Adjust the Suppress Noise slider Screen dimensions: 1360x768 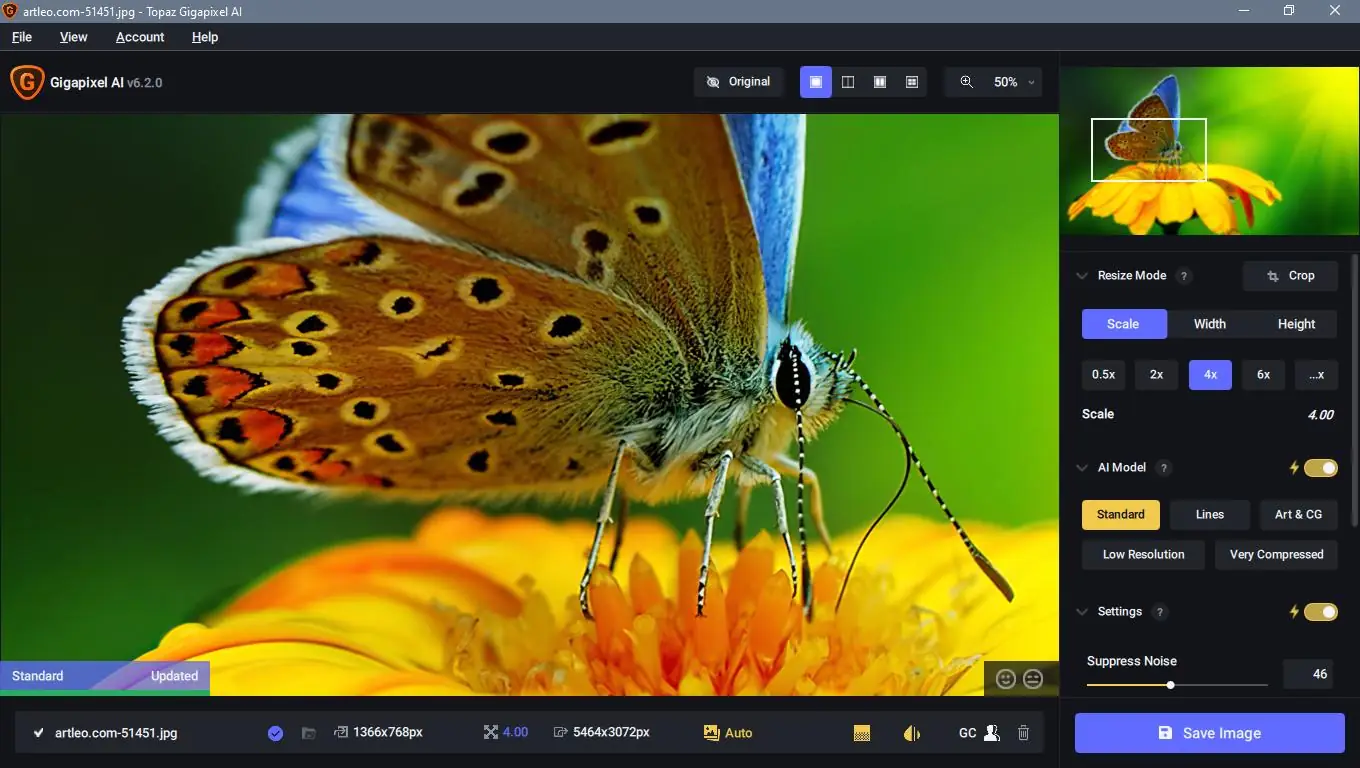pyautogui.click(x=1170, y=685)
